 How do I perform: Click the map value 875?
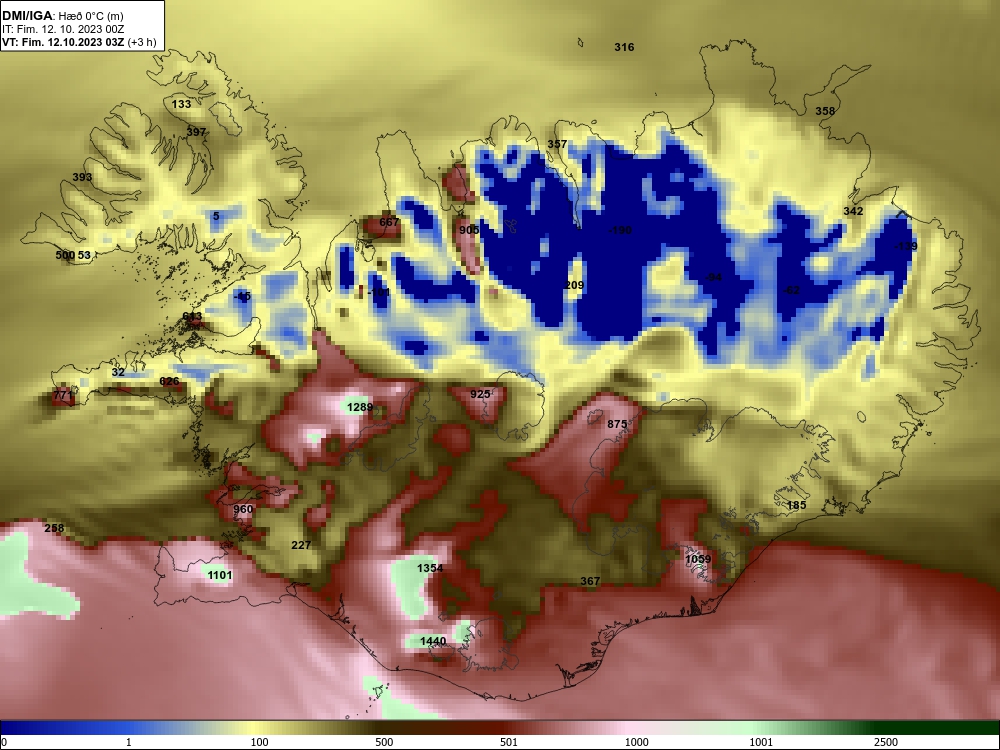pyautogui.click(x=617, y=424)
